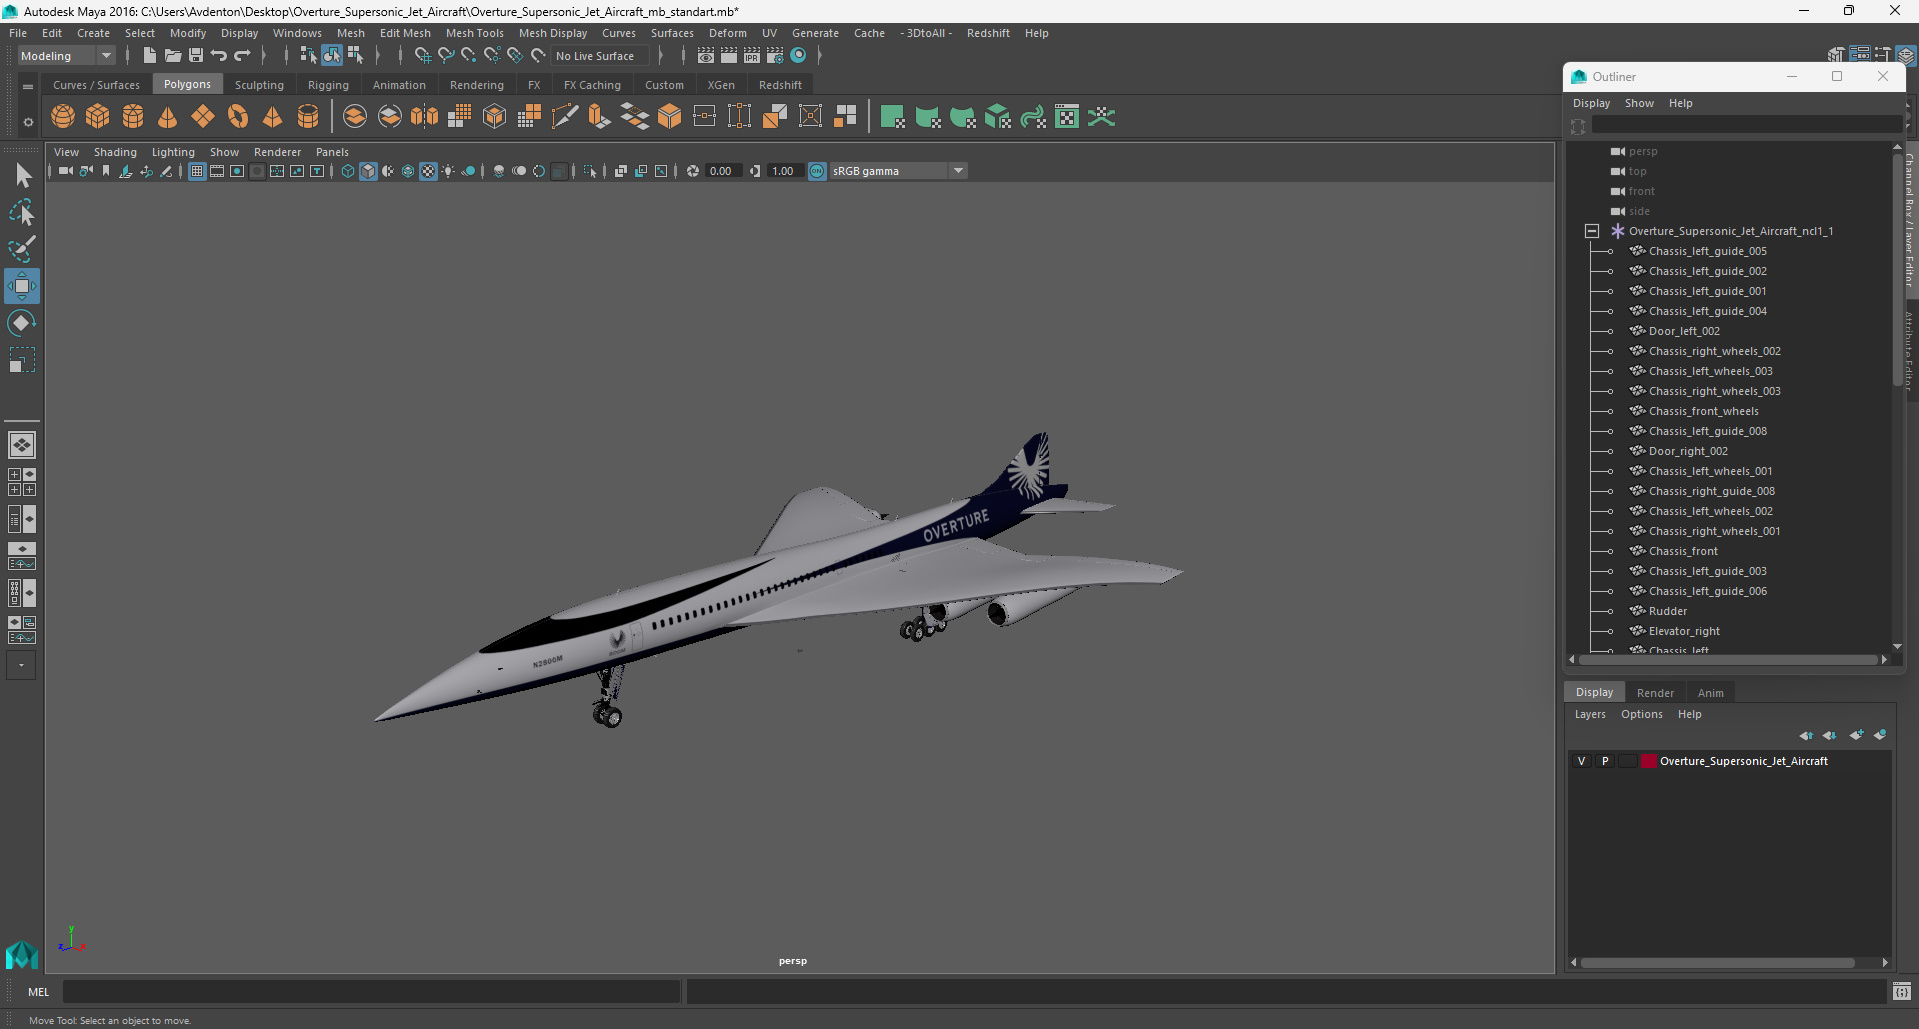Viewport: 1919px width, 1029px height.
Task: Click the Mirror geometry shelf icon
Action: click(x=425, y=117)
